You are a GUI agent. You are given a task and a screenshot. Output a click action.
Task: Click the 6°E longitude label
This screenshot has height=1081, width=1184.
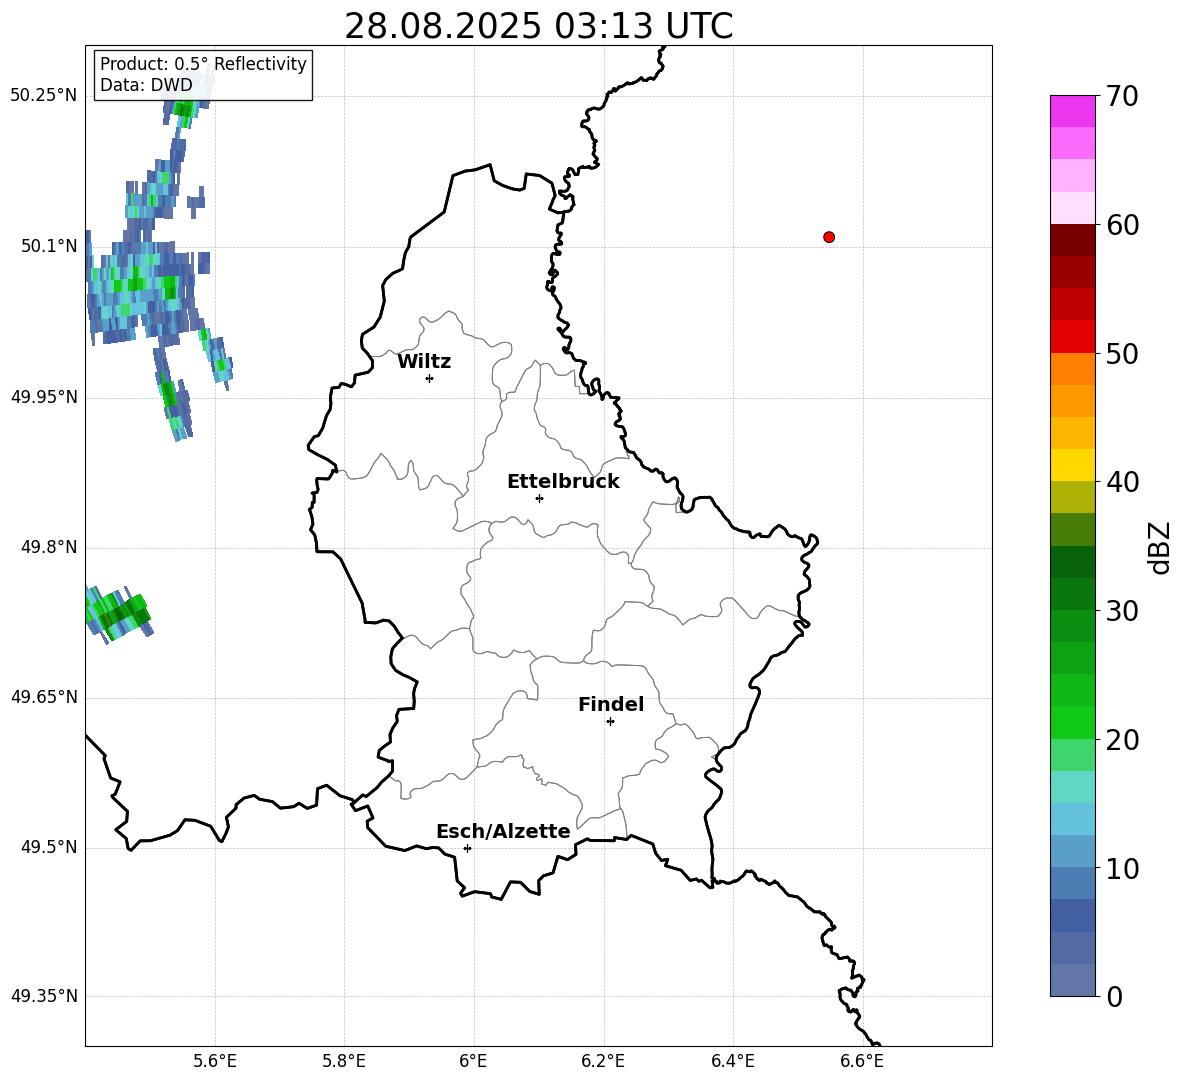[x=473, y=1061]
